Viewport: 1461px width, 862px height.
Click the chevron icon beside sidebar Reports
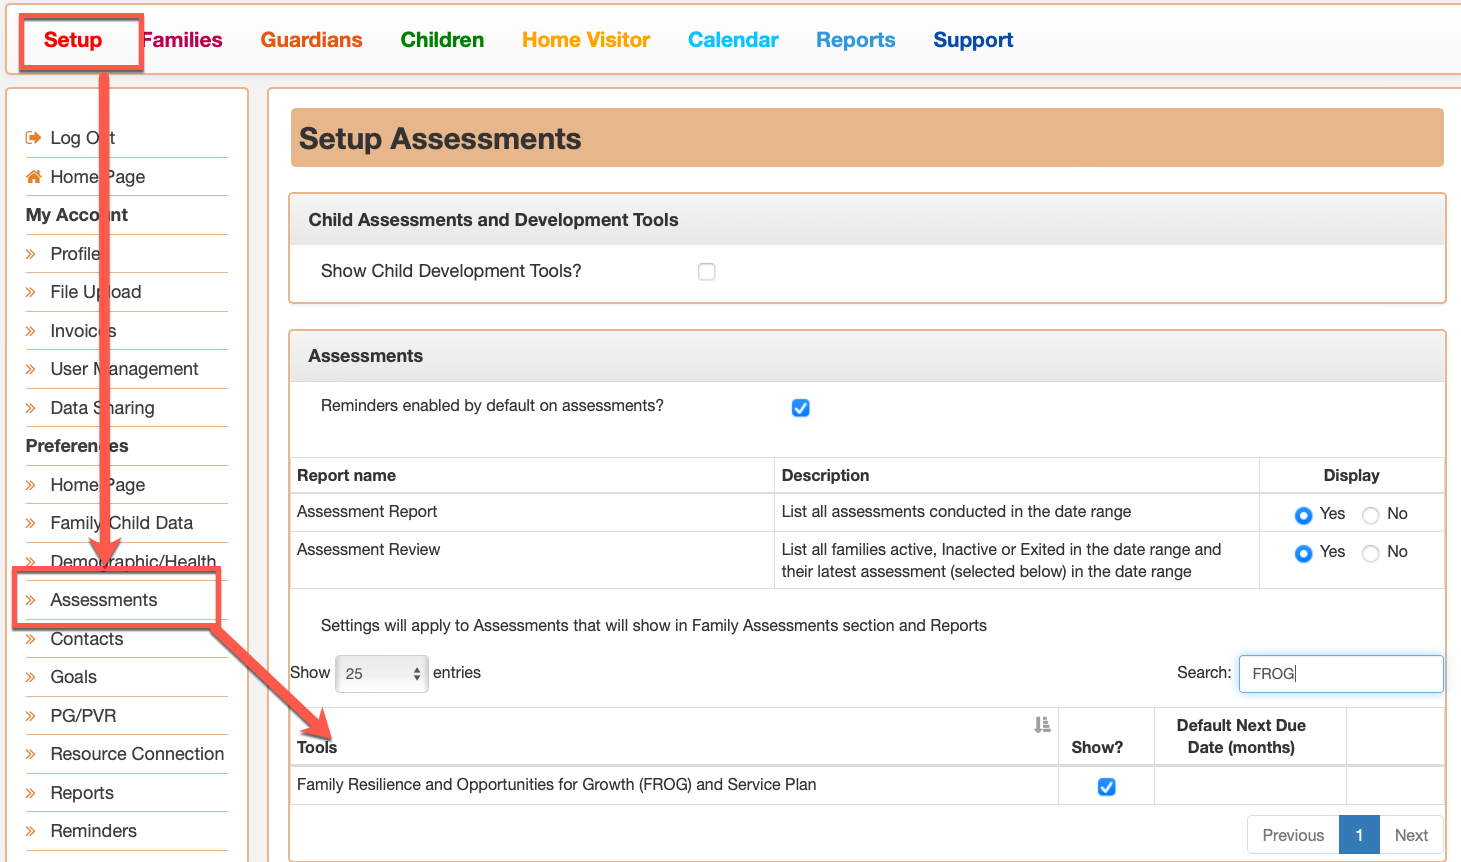tap(31, 793)
